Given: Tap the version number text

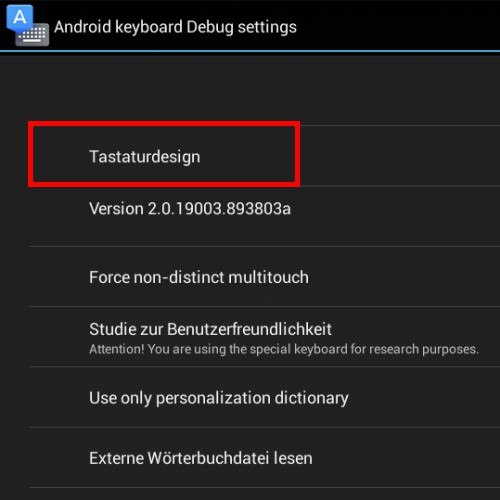Looking at the screenshot, I should coord(190,209).
